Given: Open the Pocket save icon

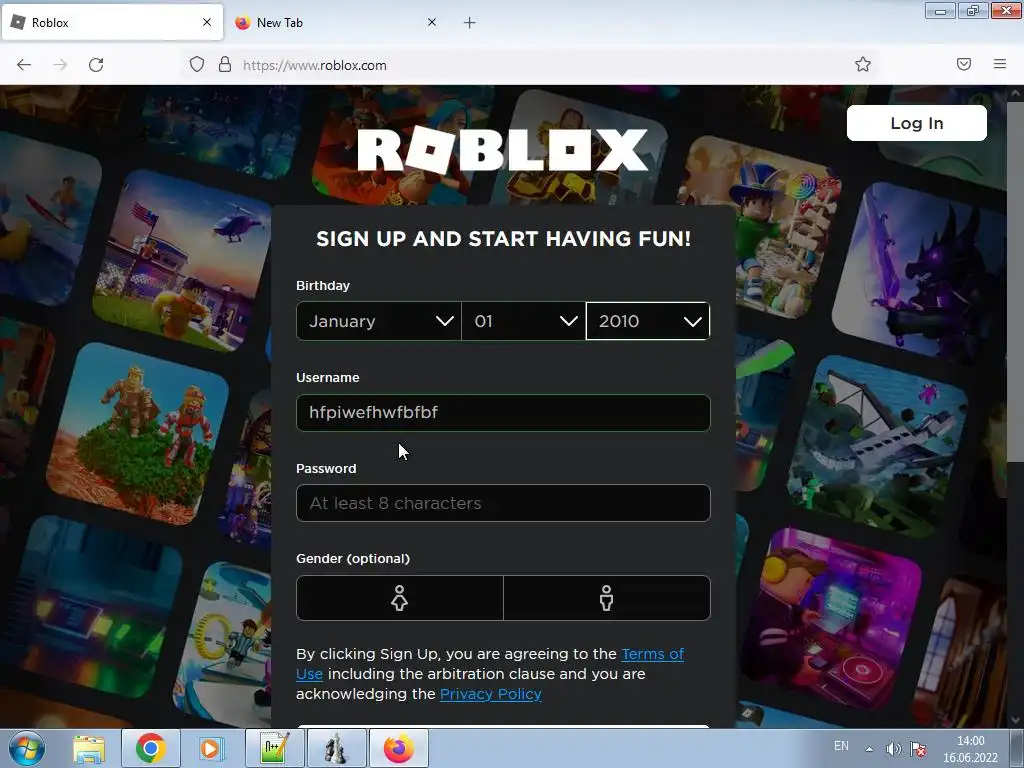Looking at the screenshot, I should pos(964,64).
